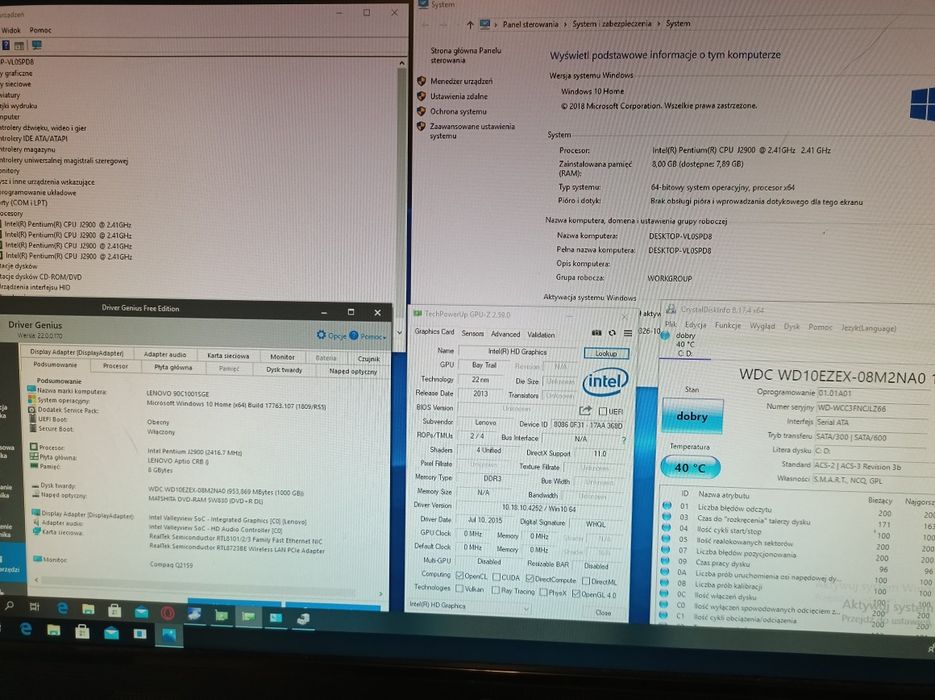Open the Widok menu in Device Manager

pos(11,30)
